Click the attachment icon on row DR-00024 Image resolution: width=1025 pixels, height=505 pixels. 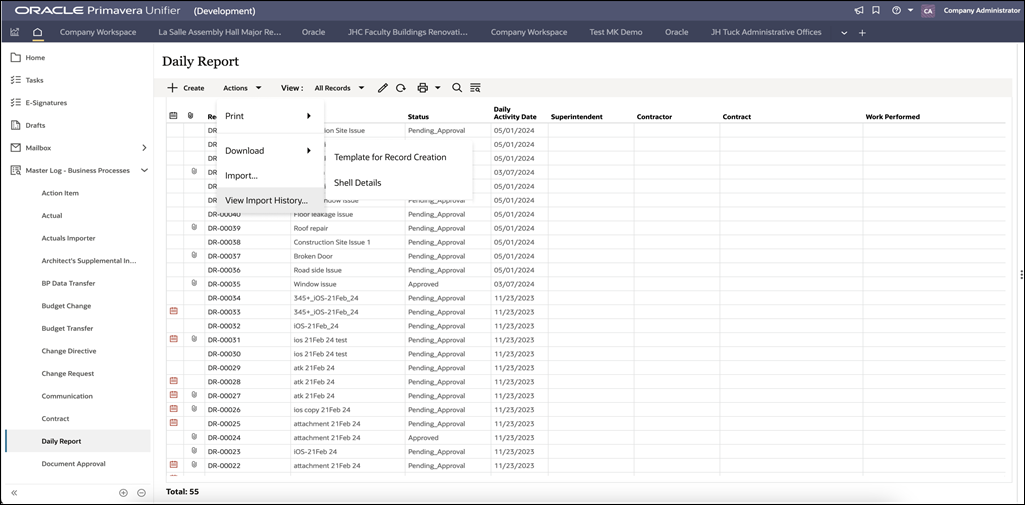[193, 437]
